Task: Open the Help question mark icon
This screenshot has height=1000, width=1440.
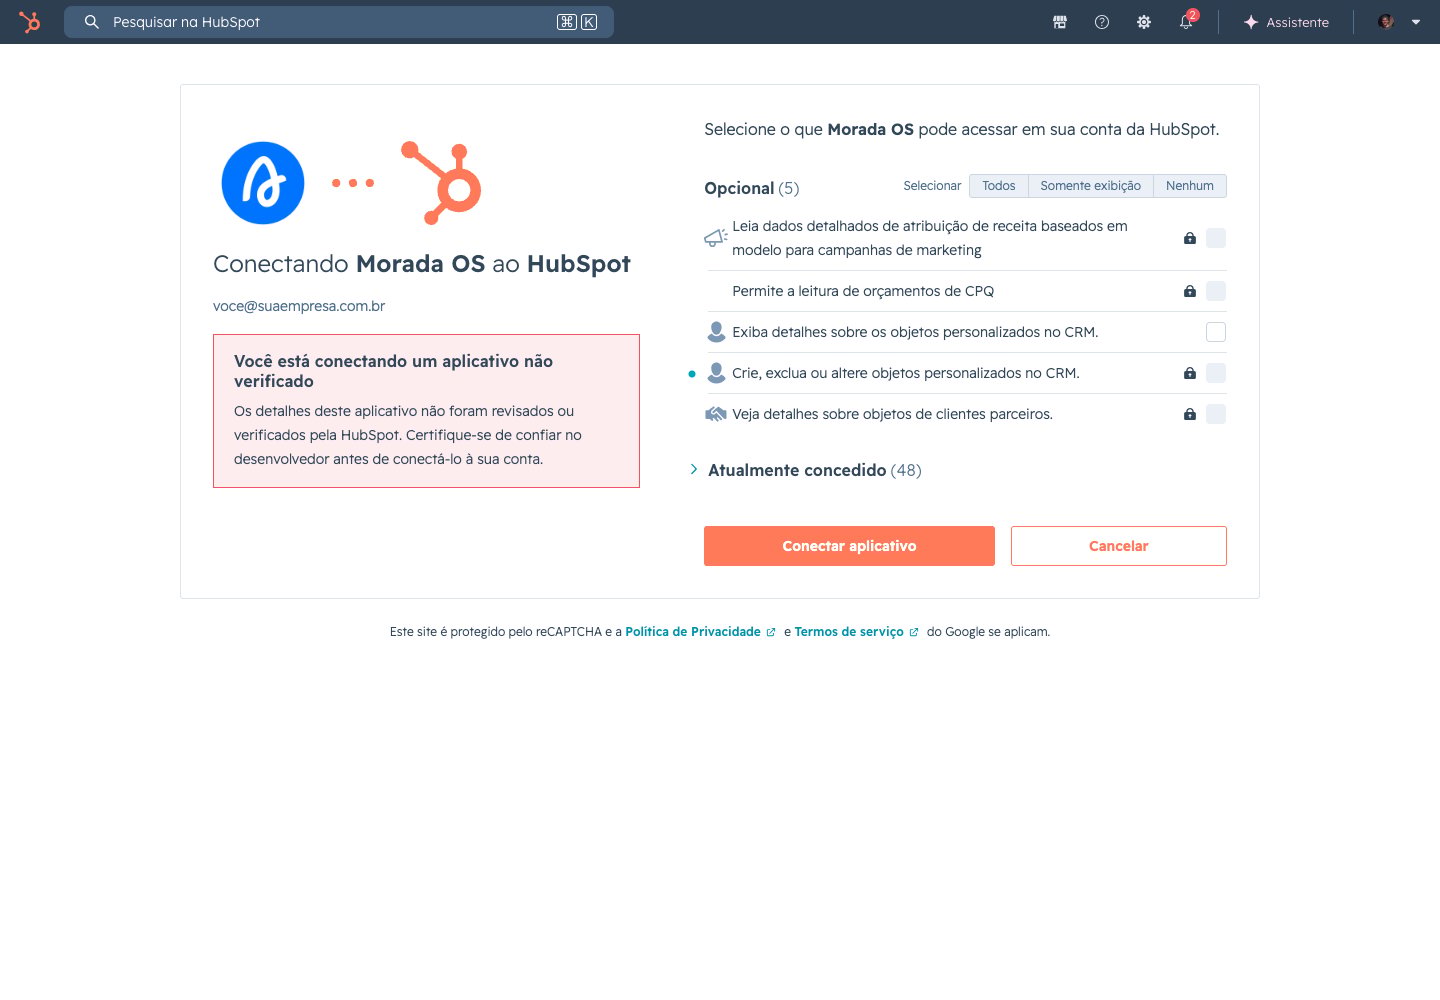Action: coord(1102,22)
